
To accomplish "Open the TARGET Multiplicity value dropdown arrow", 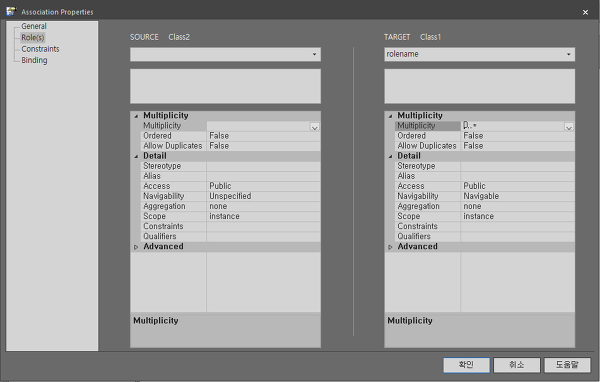I will click(569, 127).
